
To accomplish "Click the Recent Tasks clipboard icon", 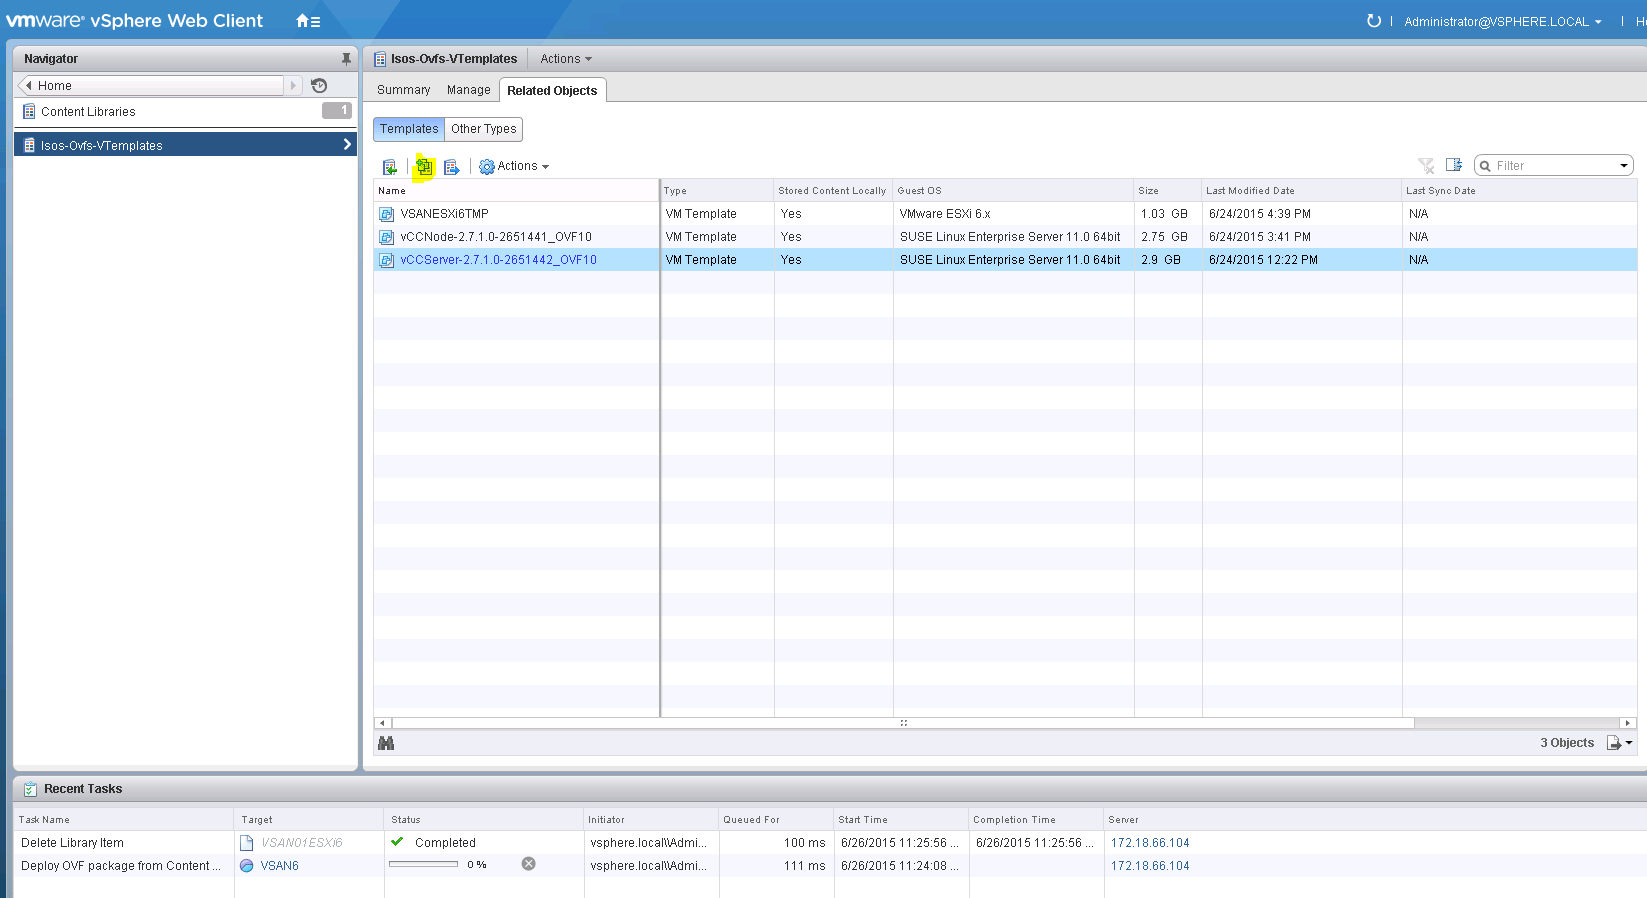I will click(30, 789).
